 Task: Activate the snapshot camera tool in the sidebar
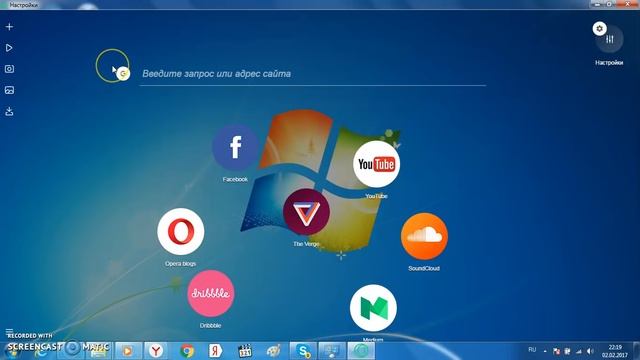pos(9,69)
